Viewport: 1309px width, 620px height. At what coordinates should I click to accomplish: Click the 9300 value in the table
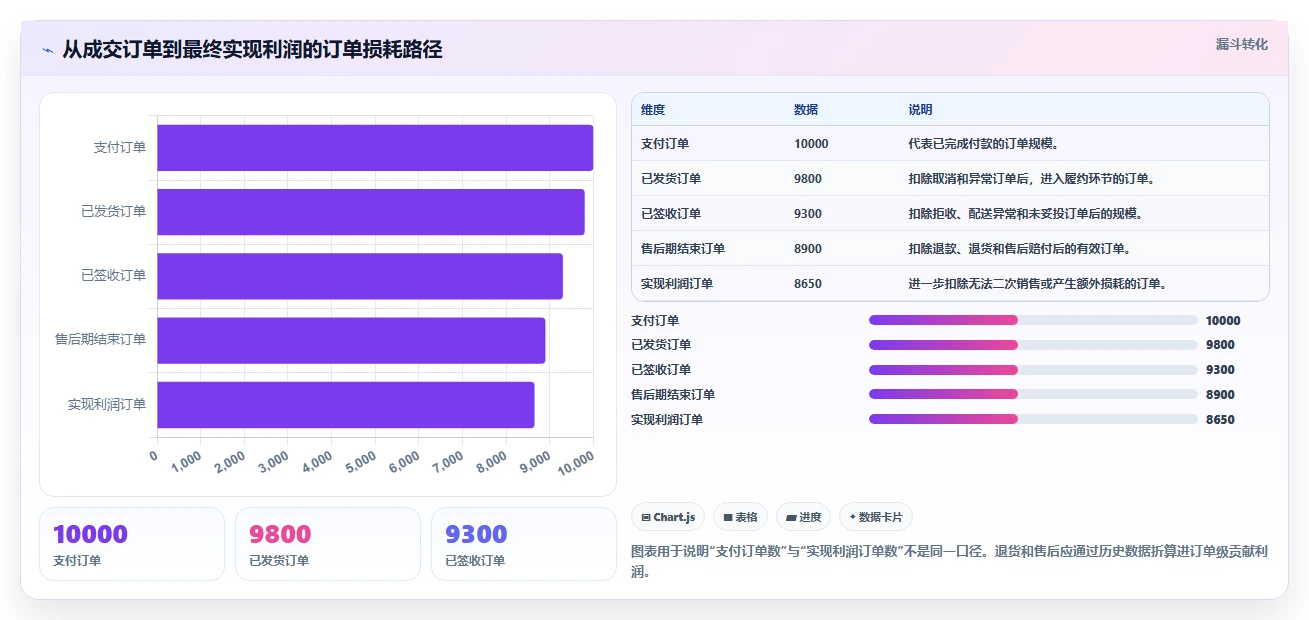tap(808, 213)
